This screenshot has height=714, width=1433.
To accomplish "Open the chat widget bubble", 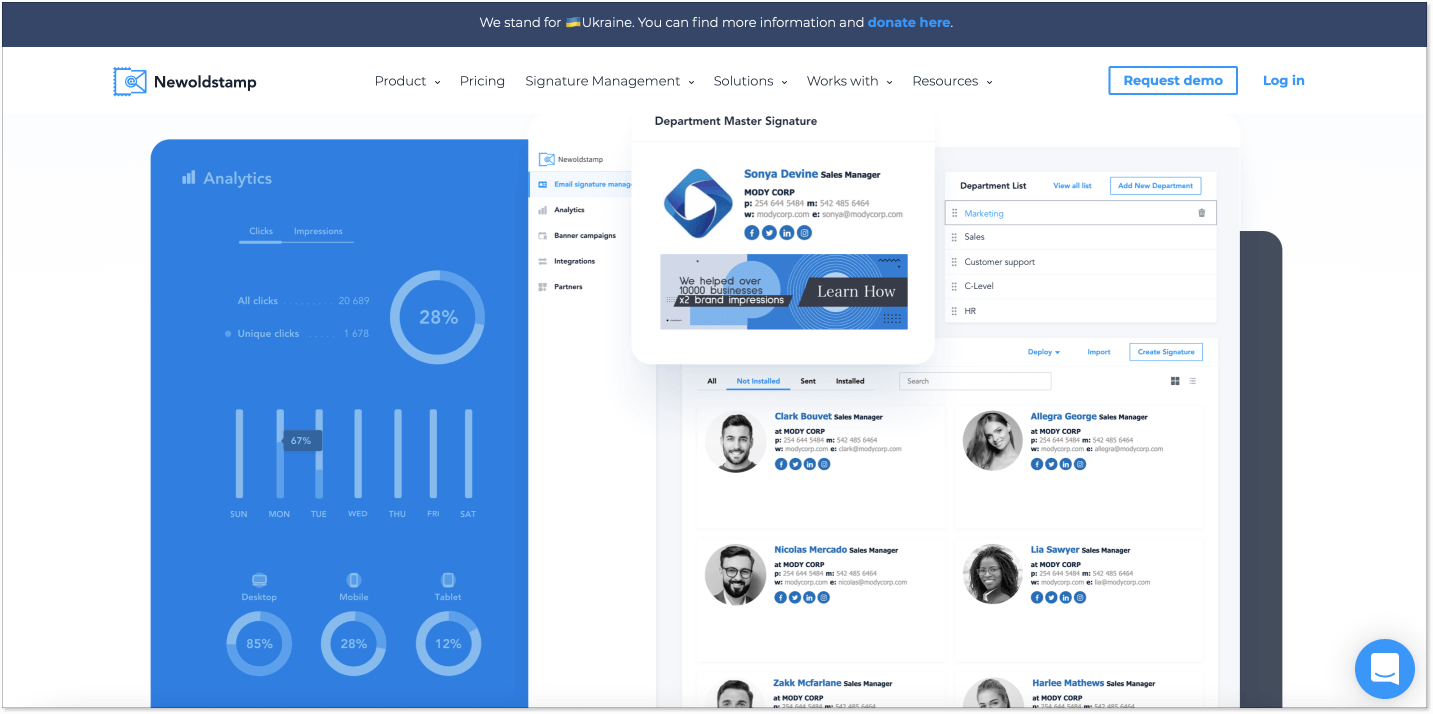I will [1384, 669].
